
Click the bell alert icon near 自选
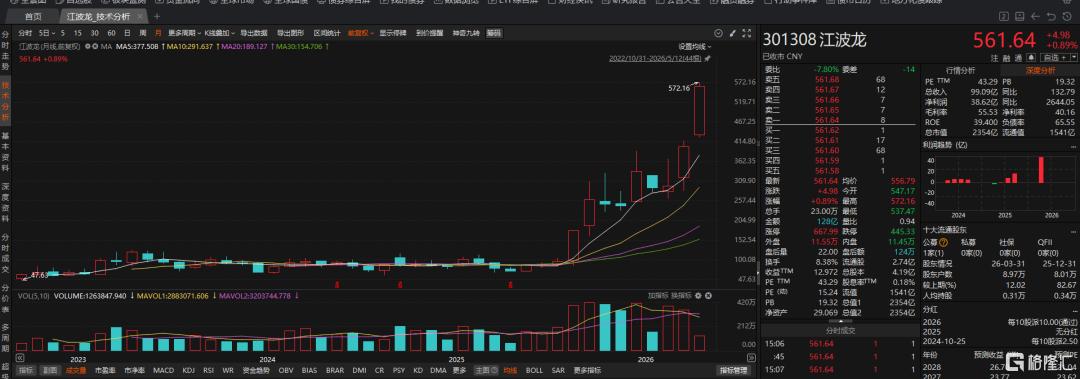click(x=1031, y=57)
